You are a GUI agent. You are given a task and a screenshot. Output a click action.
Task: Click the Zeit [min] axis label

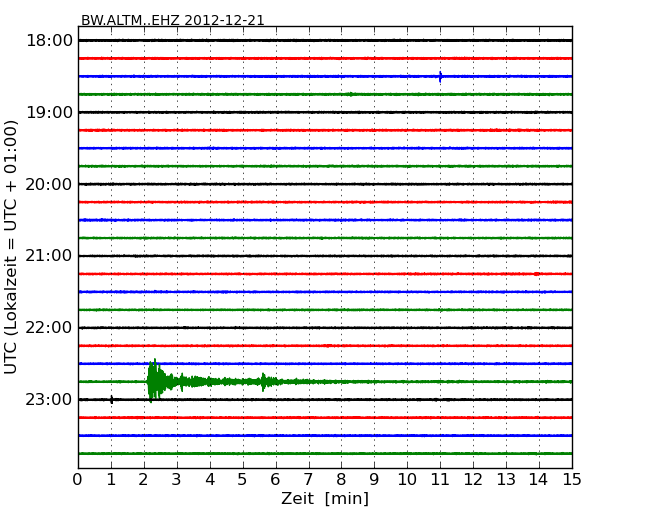click(325, 498)
